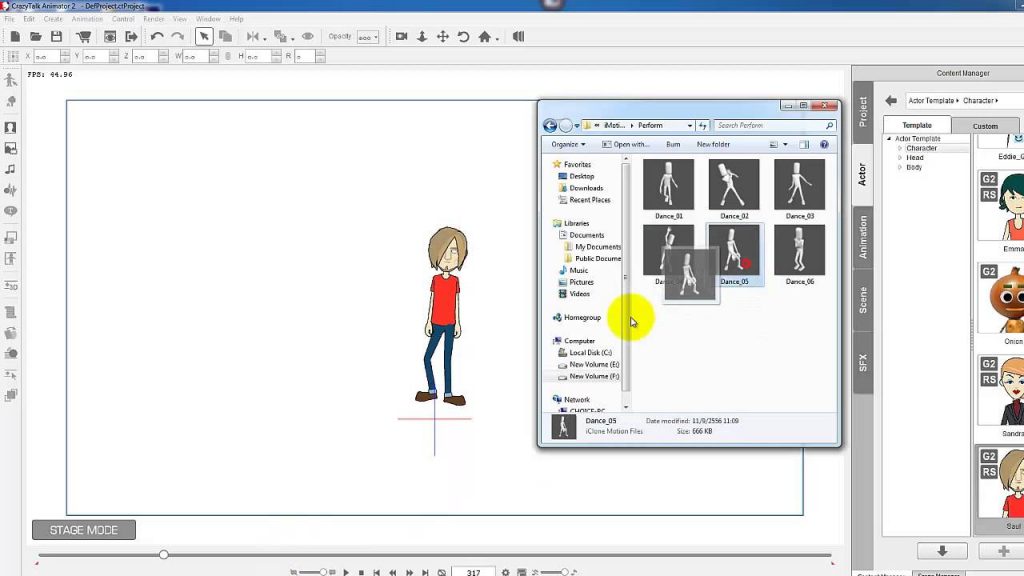Click the actor composer icon in left sidebar

click(10, 80)
